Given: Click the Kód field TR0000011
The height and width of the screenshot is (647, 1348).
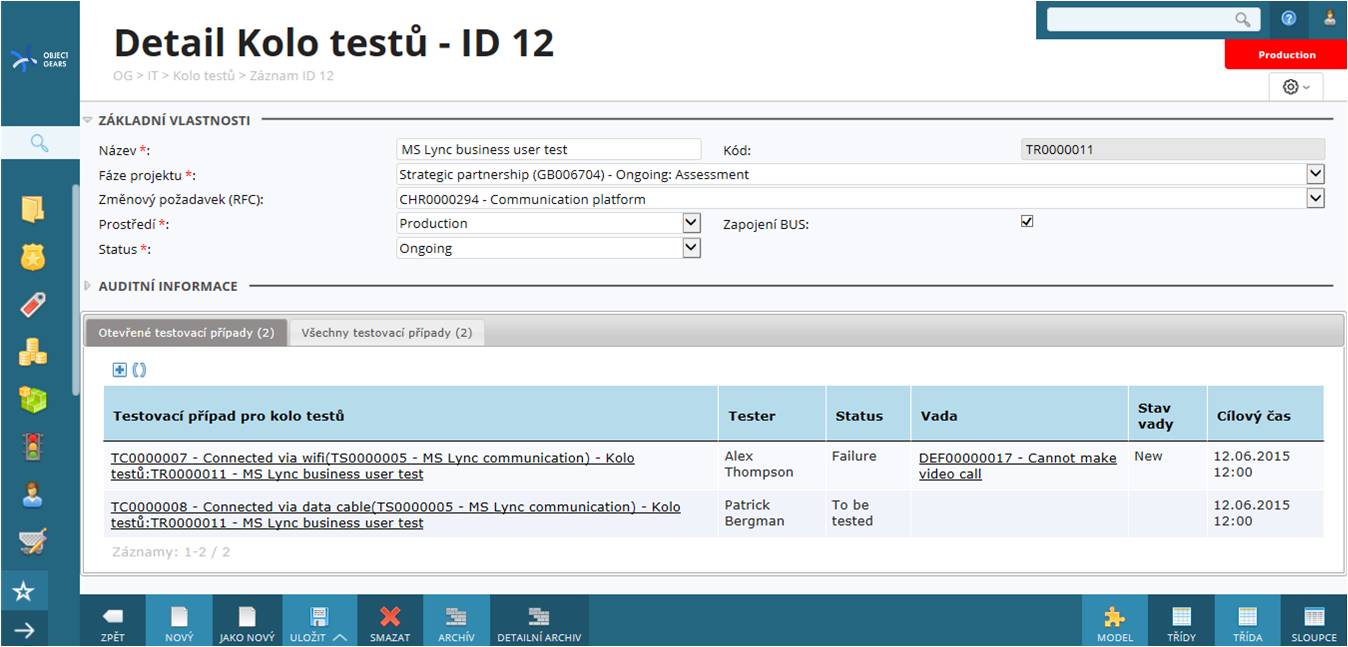Looking at the screenshot, I should click(x=1172, y=150).
